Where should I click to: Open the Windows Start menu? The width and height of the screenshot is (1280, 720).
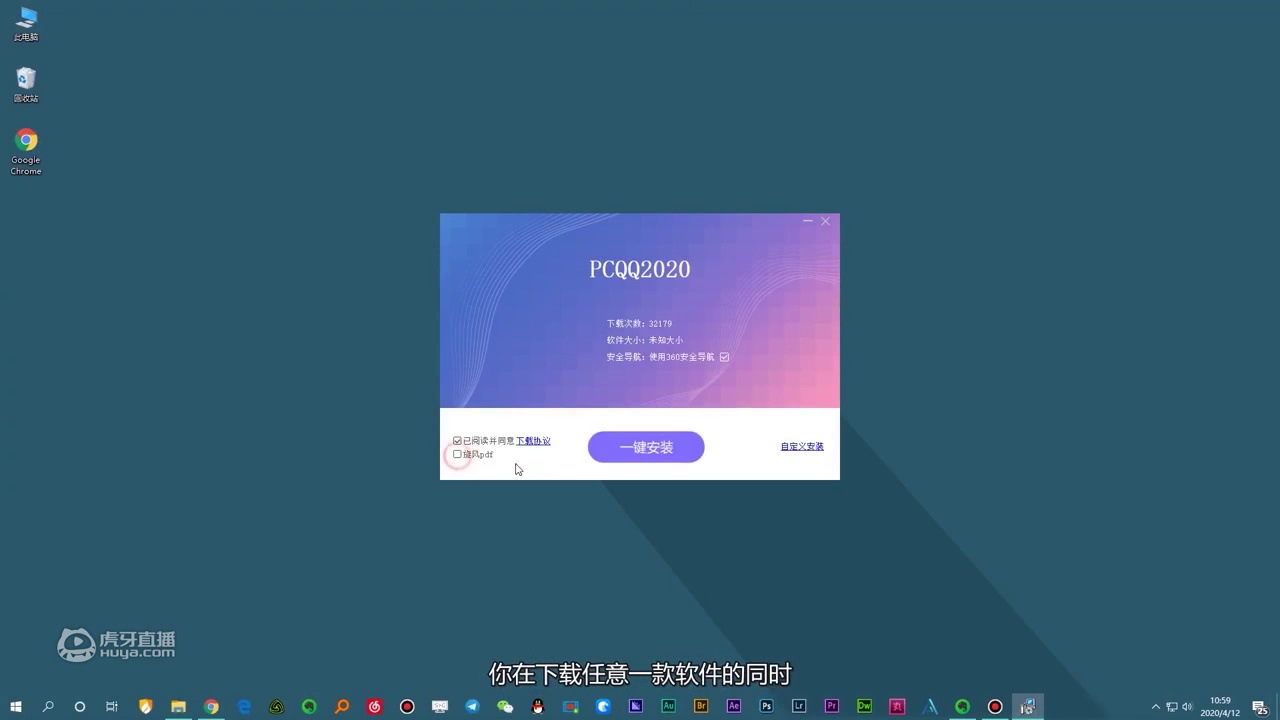(x=16, y=706)
